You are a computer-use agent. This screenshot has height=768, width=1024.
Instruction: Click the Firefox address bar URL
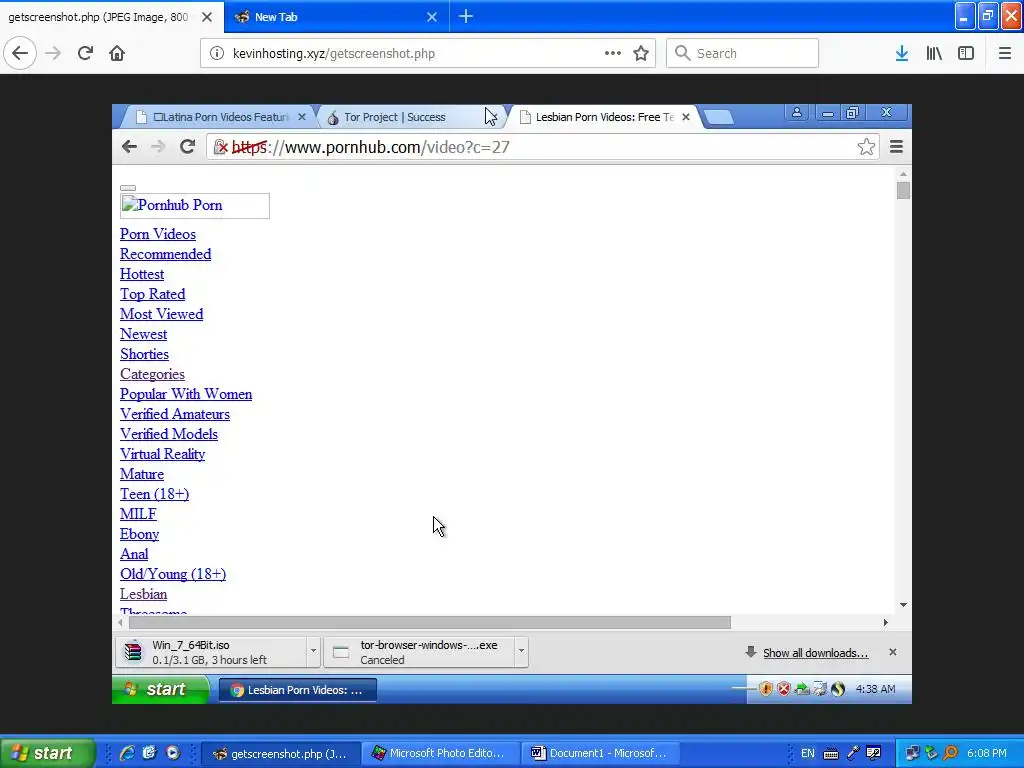[334, 54]
